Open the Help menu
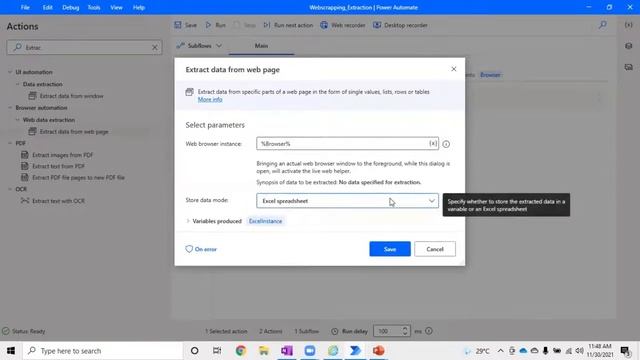 click(139, 7)
